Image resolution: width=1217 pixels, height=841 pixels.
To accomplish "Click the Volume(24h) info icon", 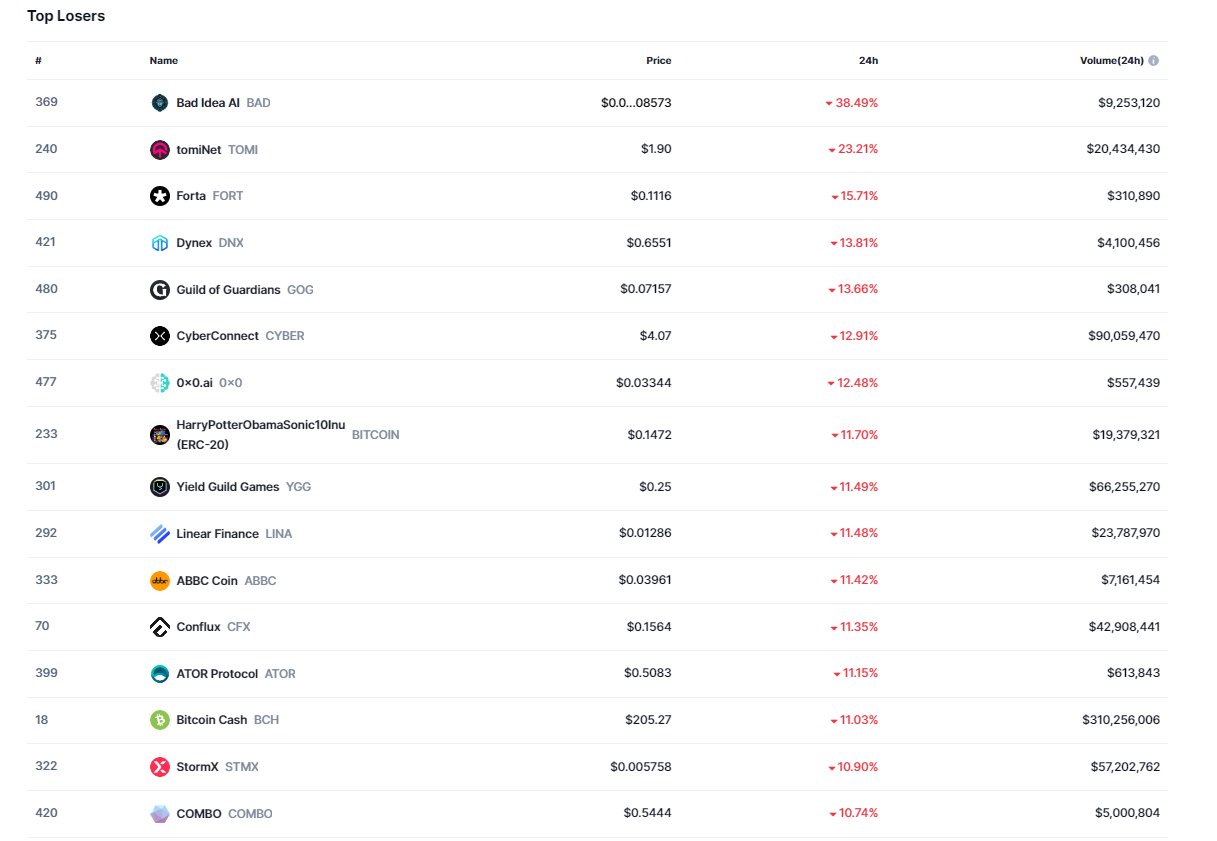I will (1153, 61).
